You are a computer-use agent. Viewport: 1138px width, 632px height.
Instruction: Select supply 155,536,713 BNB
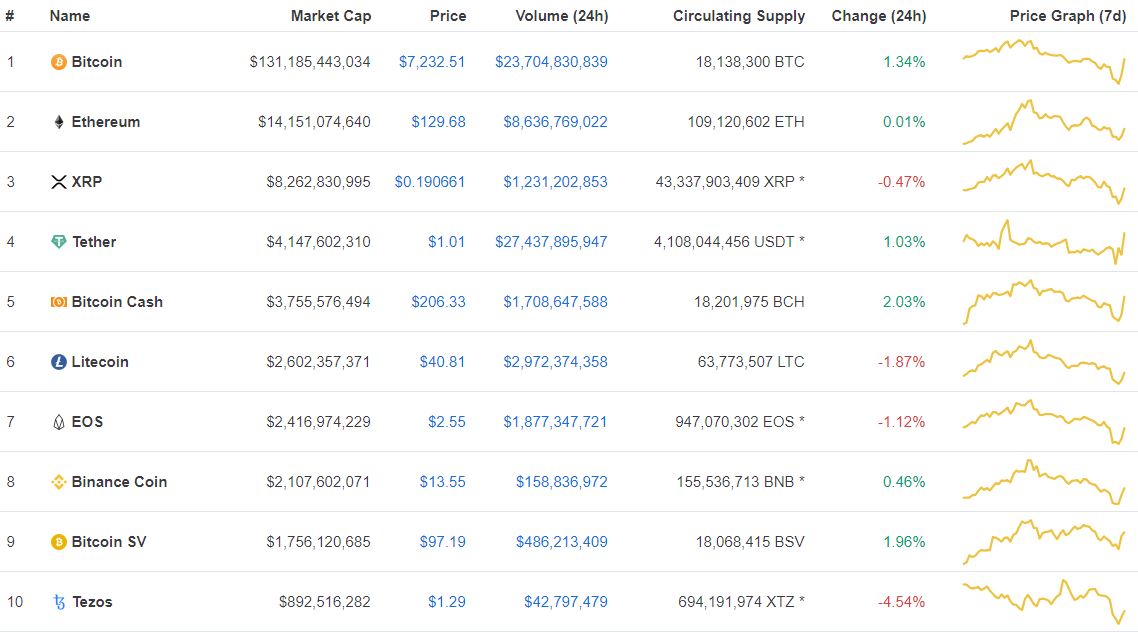point(740,482)
